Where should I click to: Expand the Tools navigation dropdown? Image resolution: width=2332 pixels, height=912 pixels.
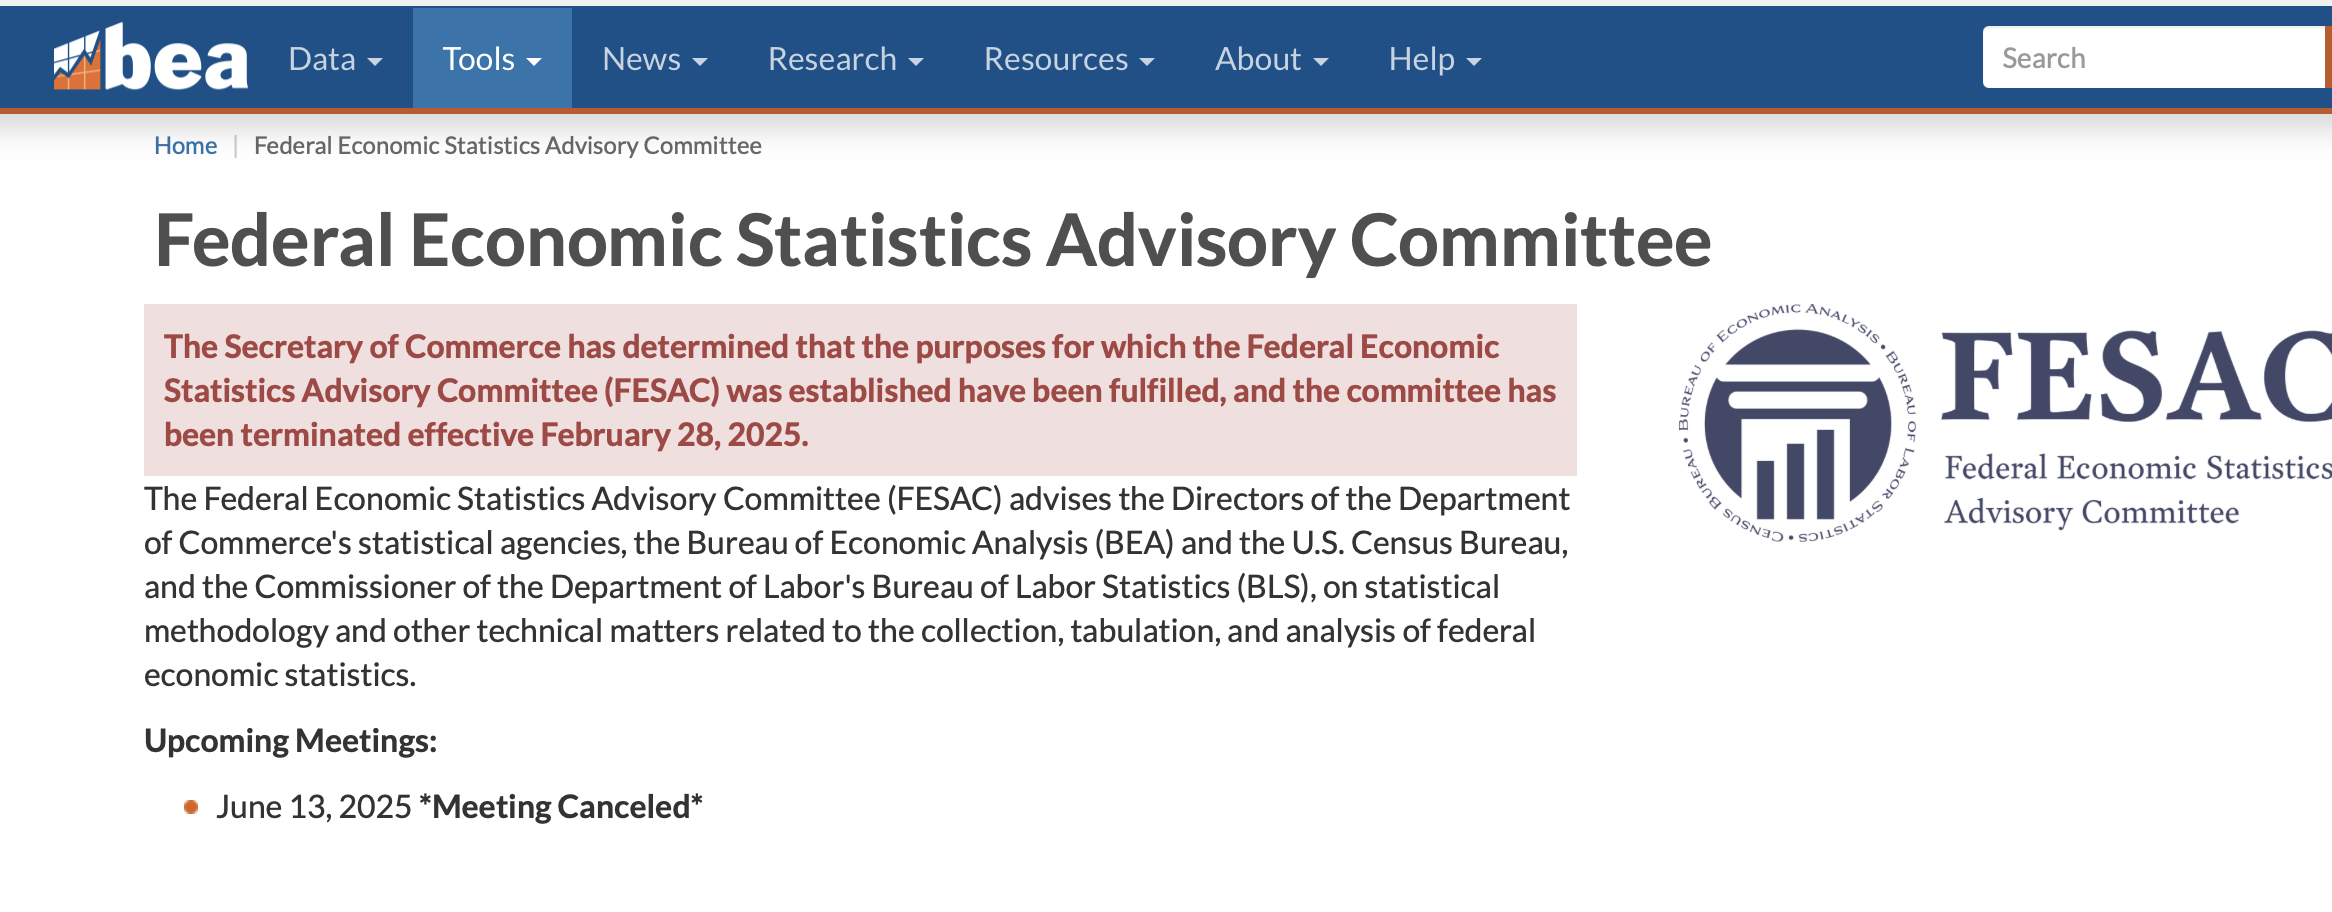pyautogui.click(x=492, y=59)
